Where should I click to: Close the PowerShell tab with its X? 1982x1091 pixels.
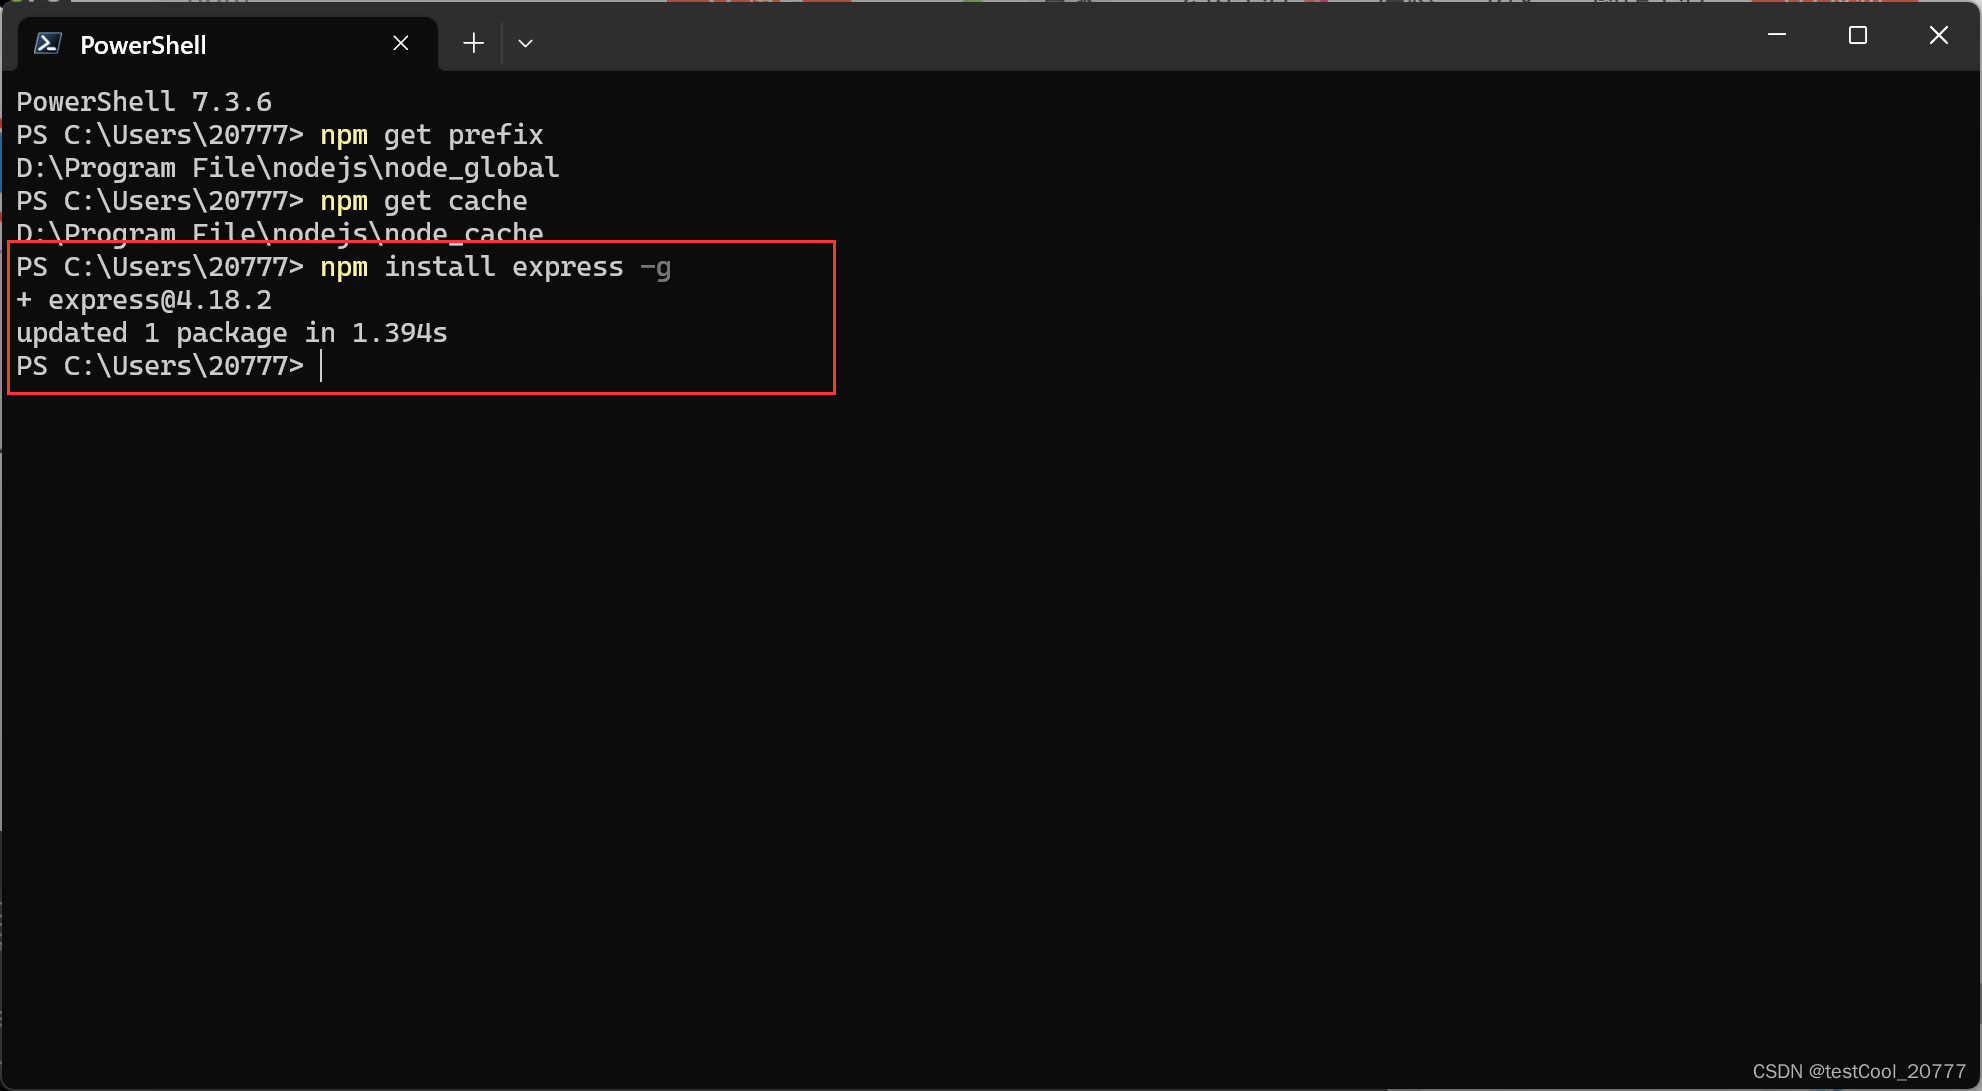pyautogui.click(x=401, y=43)
